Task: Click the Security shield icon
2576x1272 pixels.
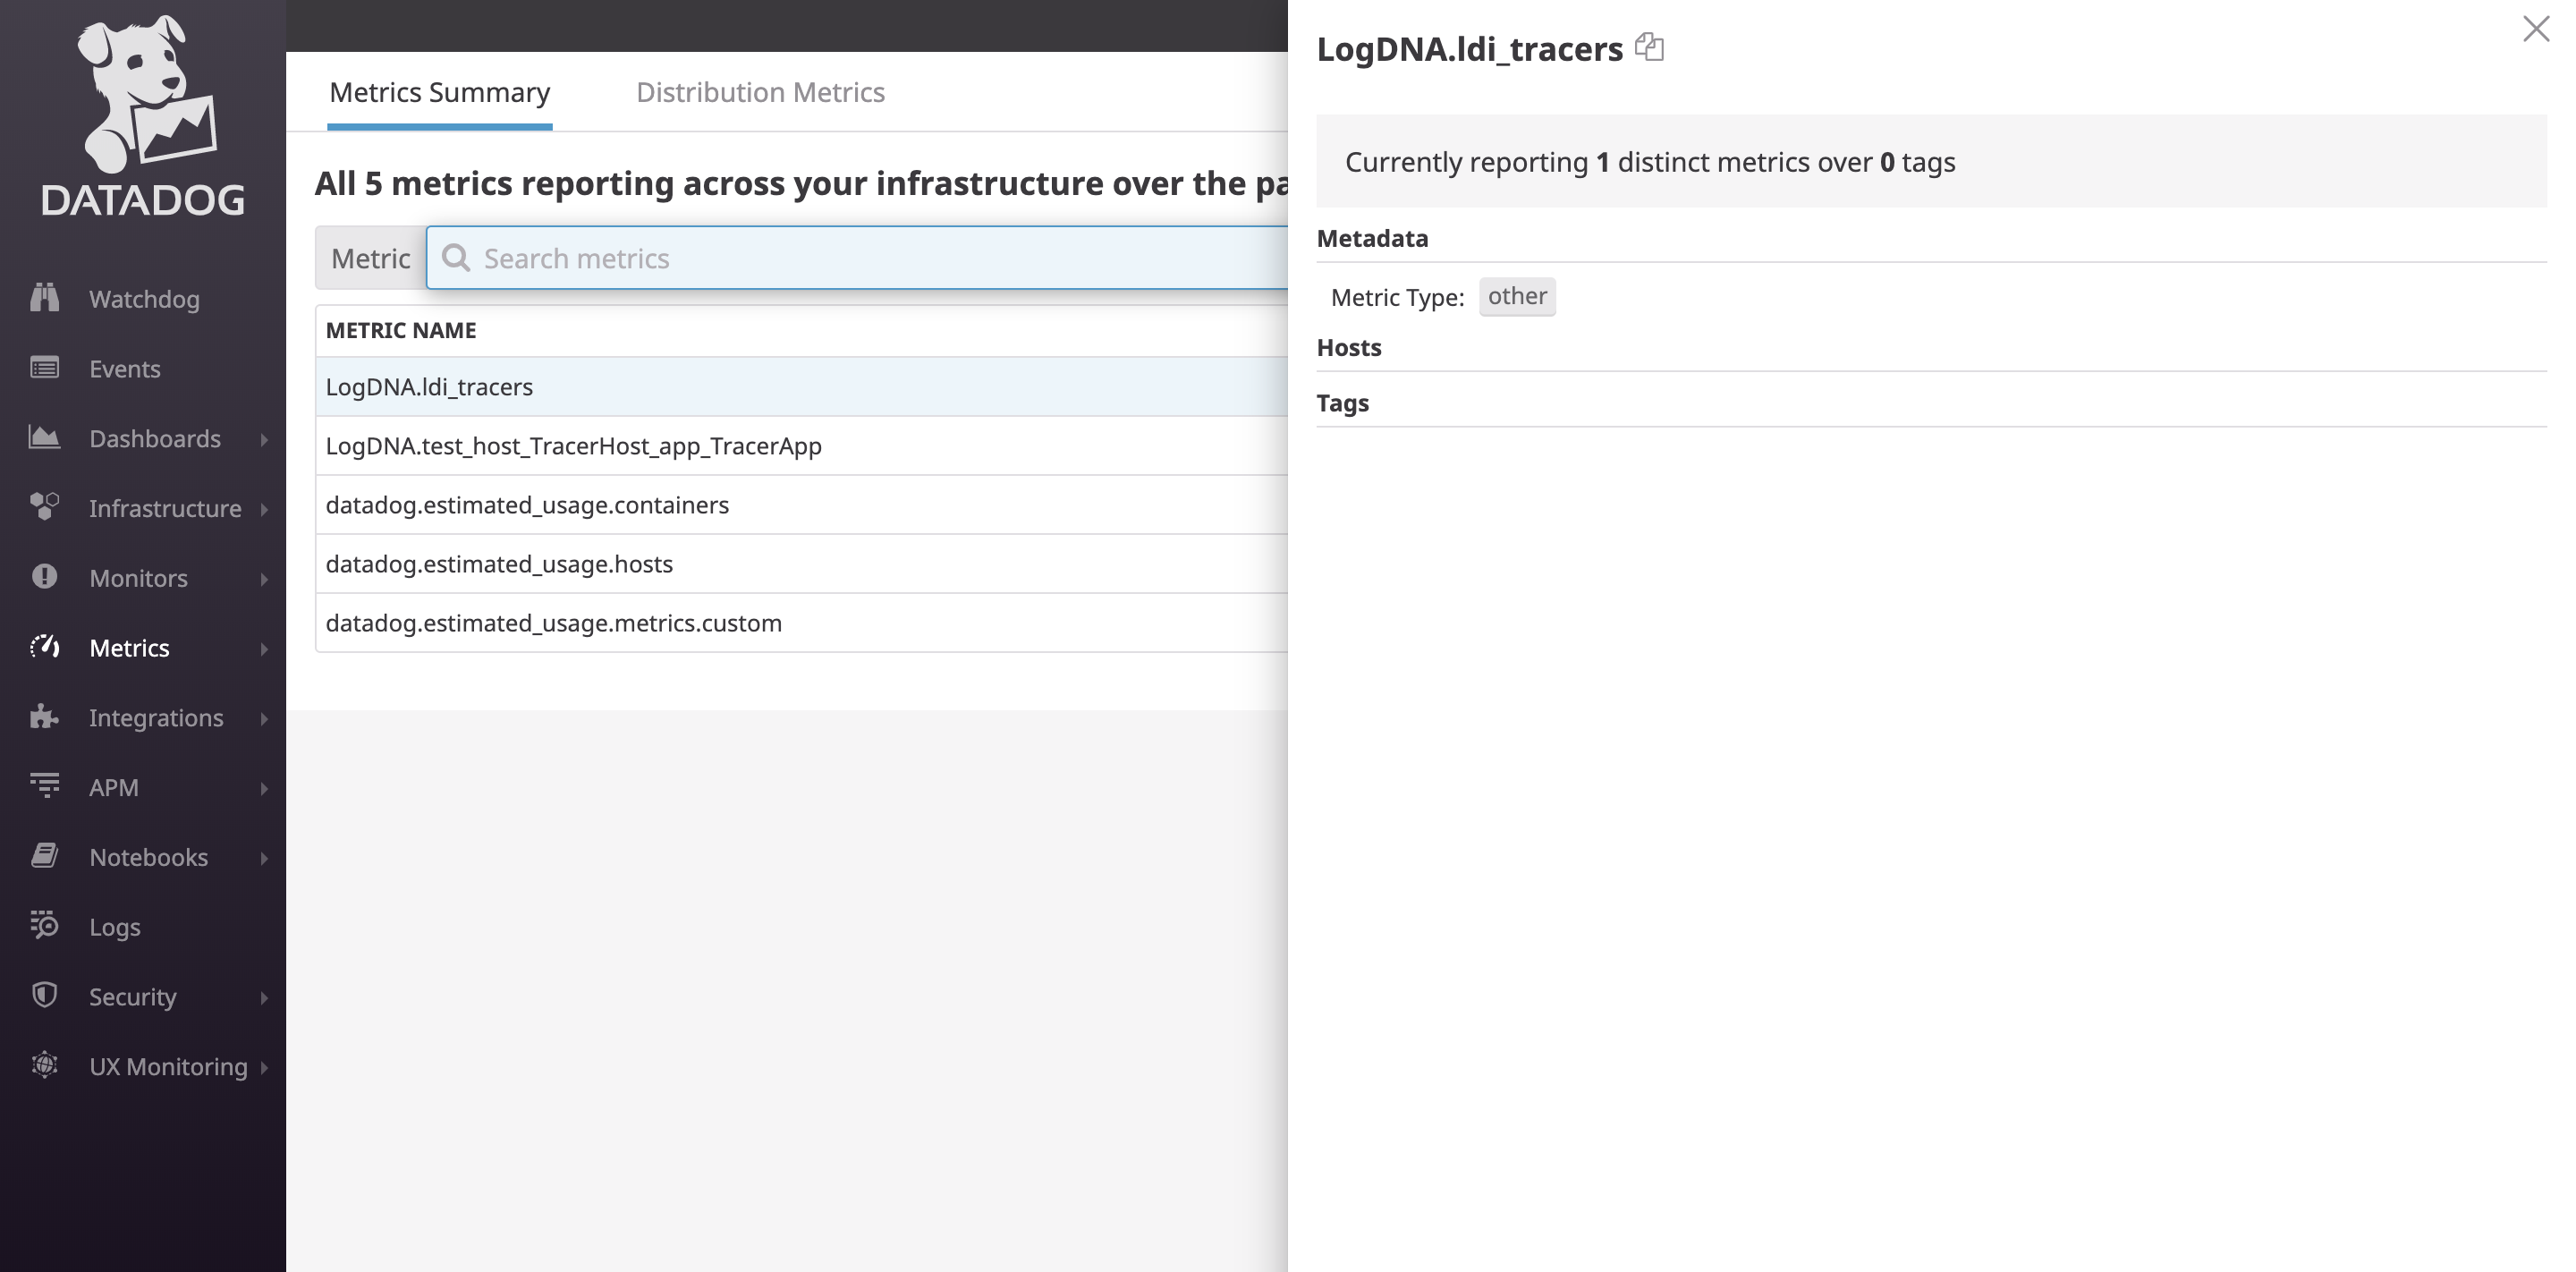Action: tap(44, 996)
